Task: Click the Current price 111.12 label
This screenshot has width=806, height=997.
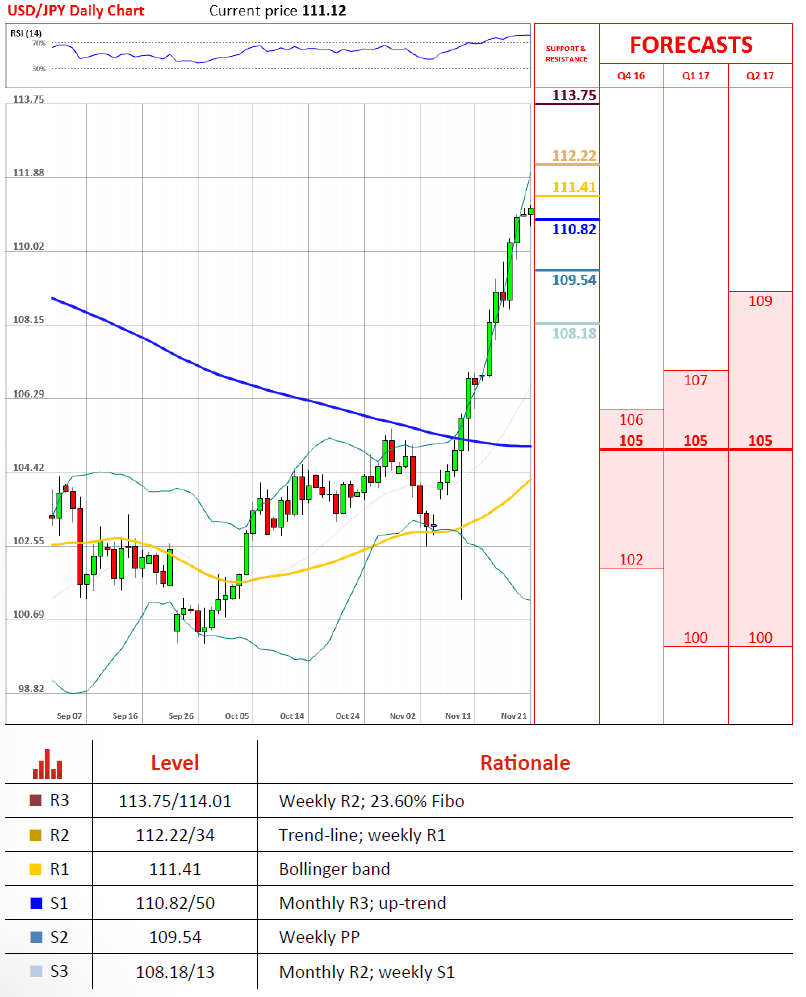Action: pos(278,11)
